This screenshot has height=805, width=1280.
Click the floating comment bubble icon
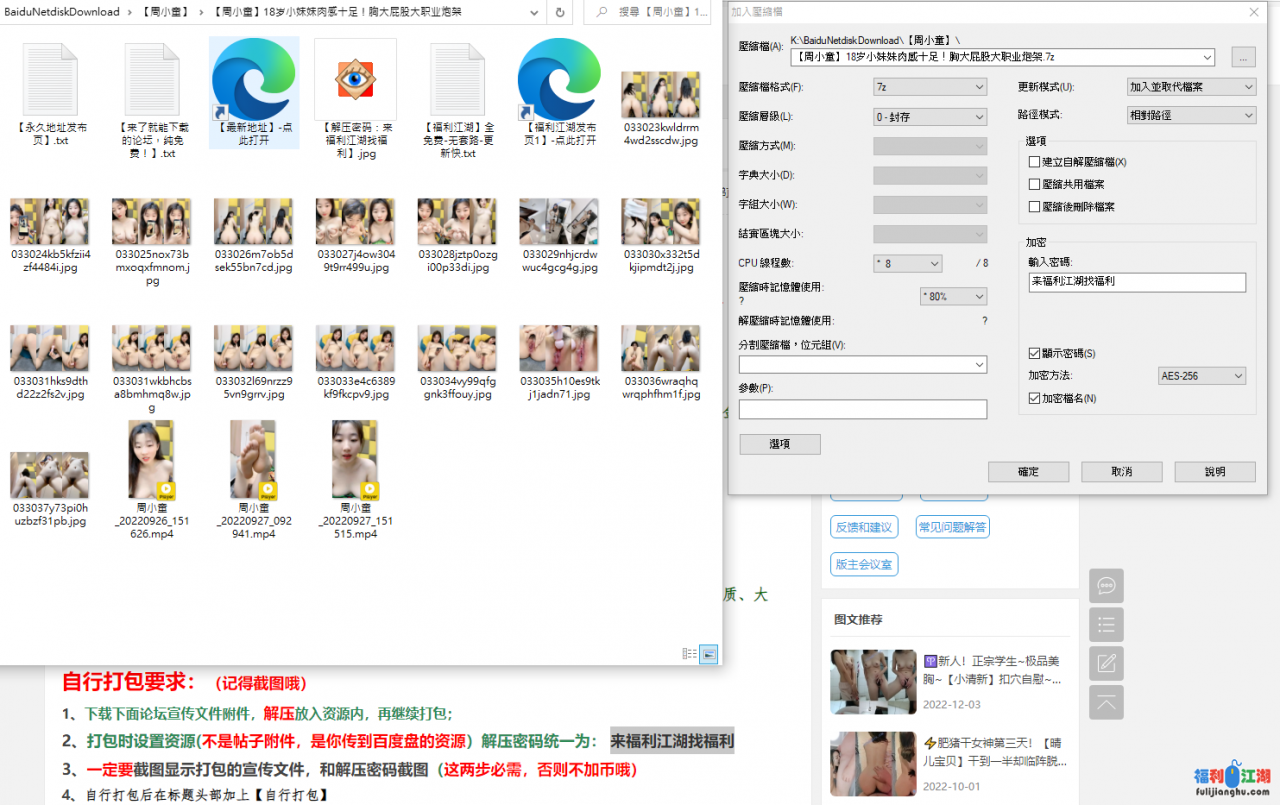click(x=1106, y=586)
